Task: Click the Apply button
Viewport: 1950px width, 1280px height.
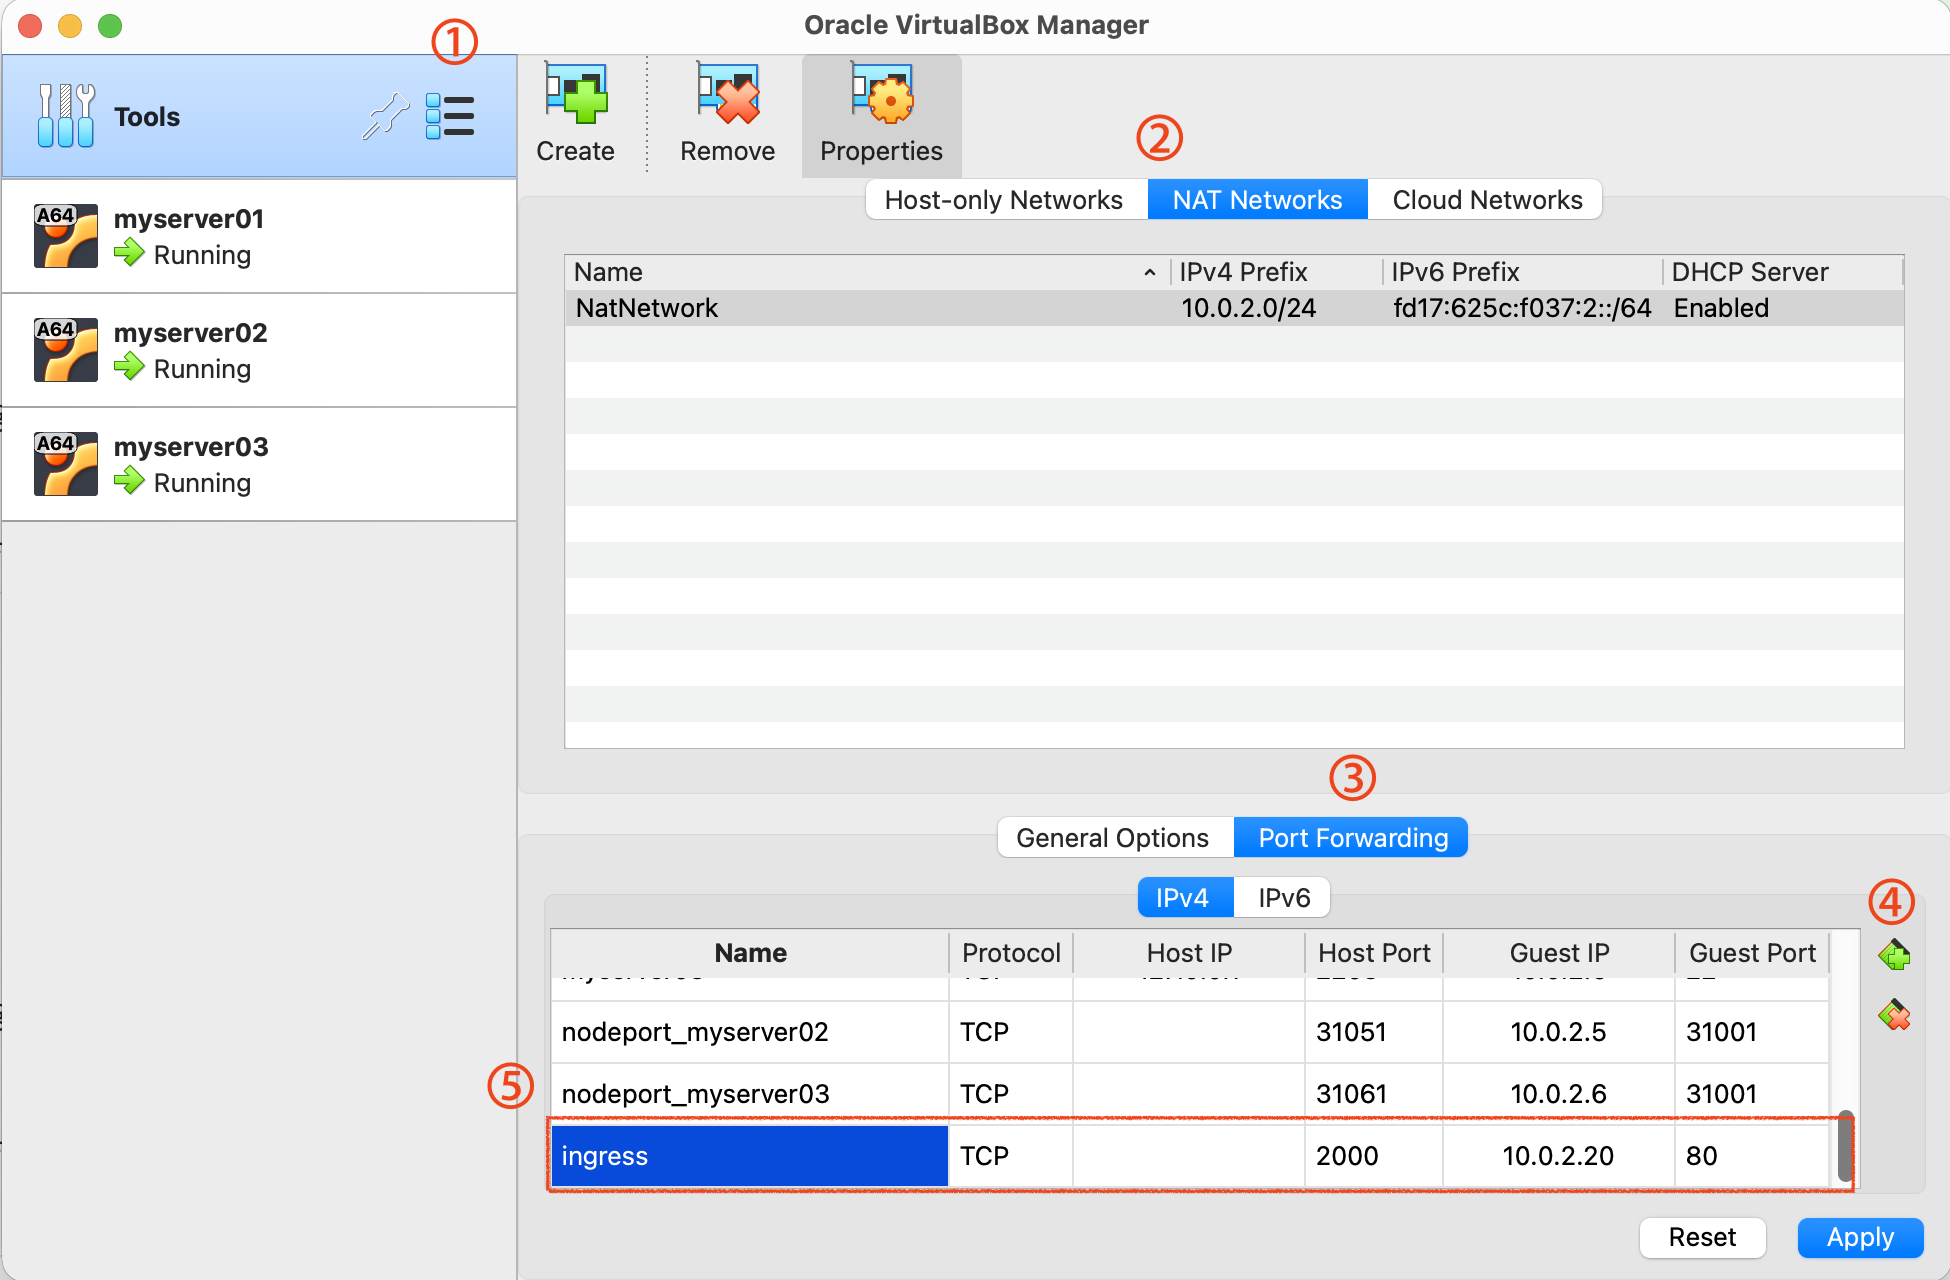Action: (x=1859, y=1238)
